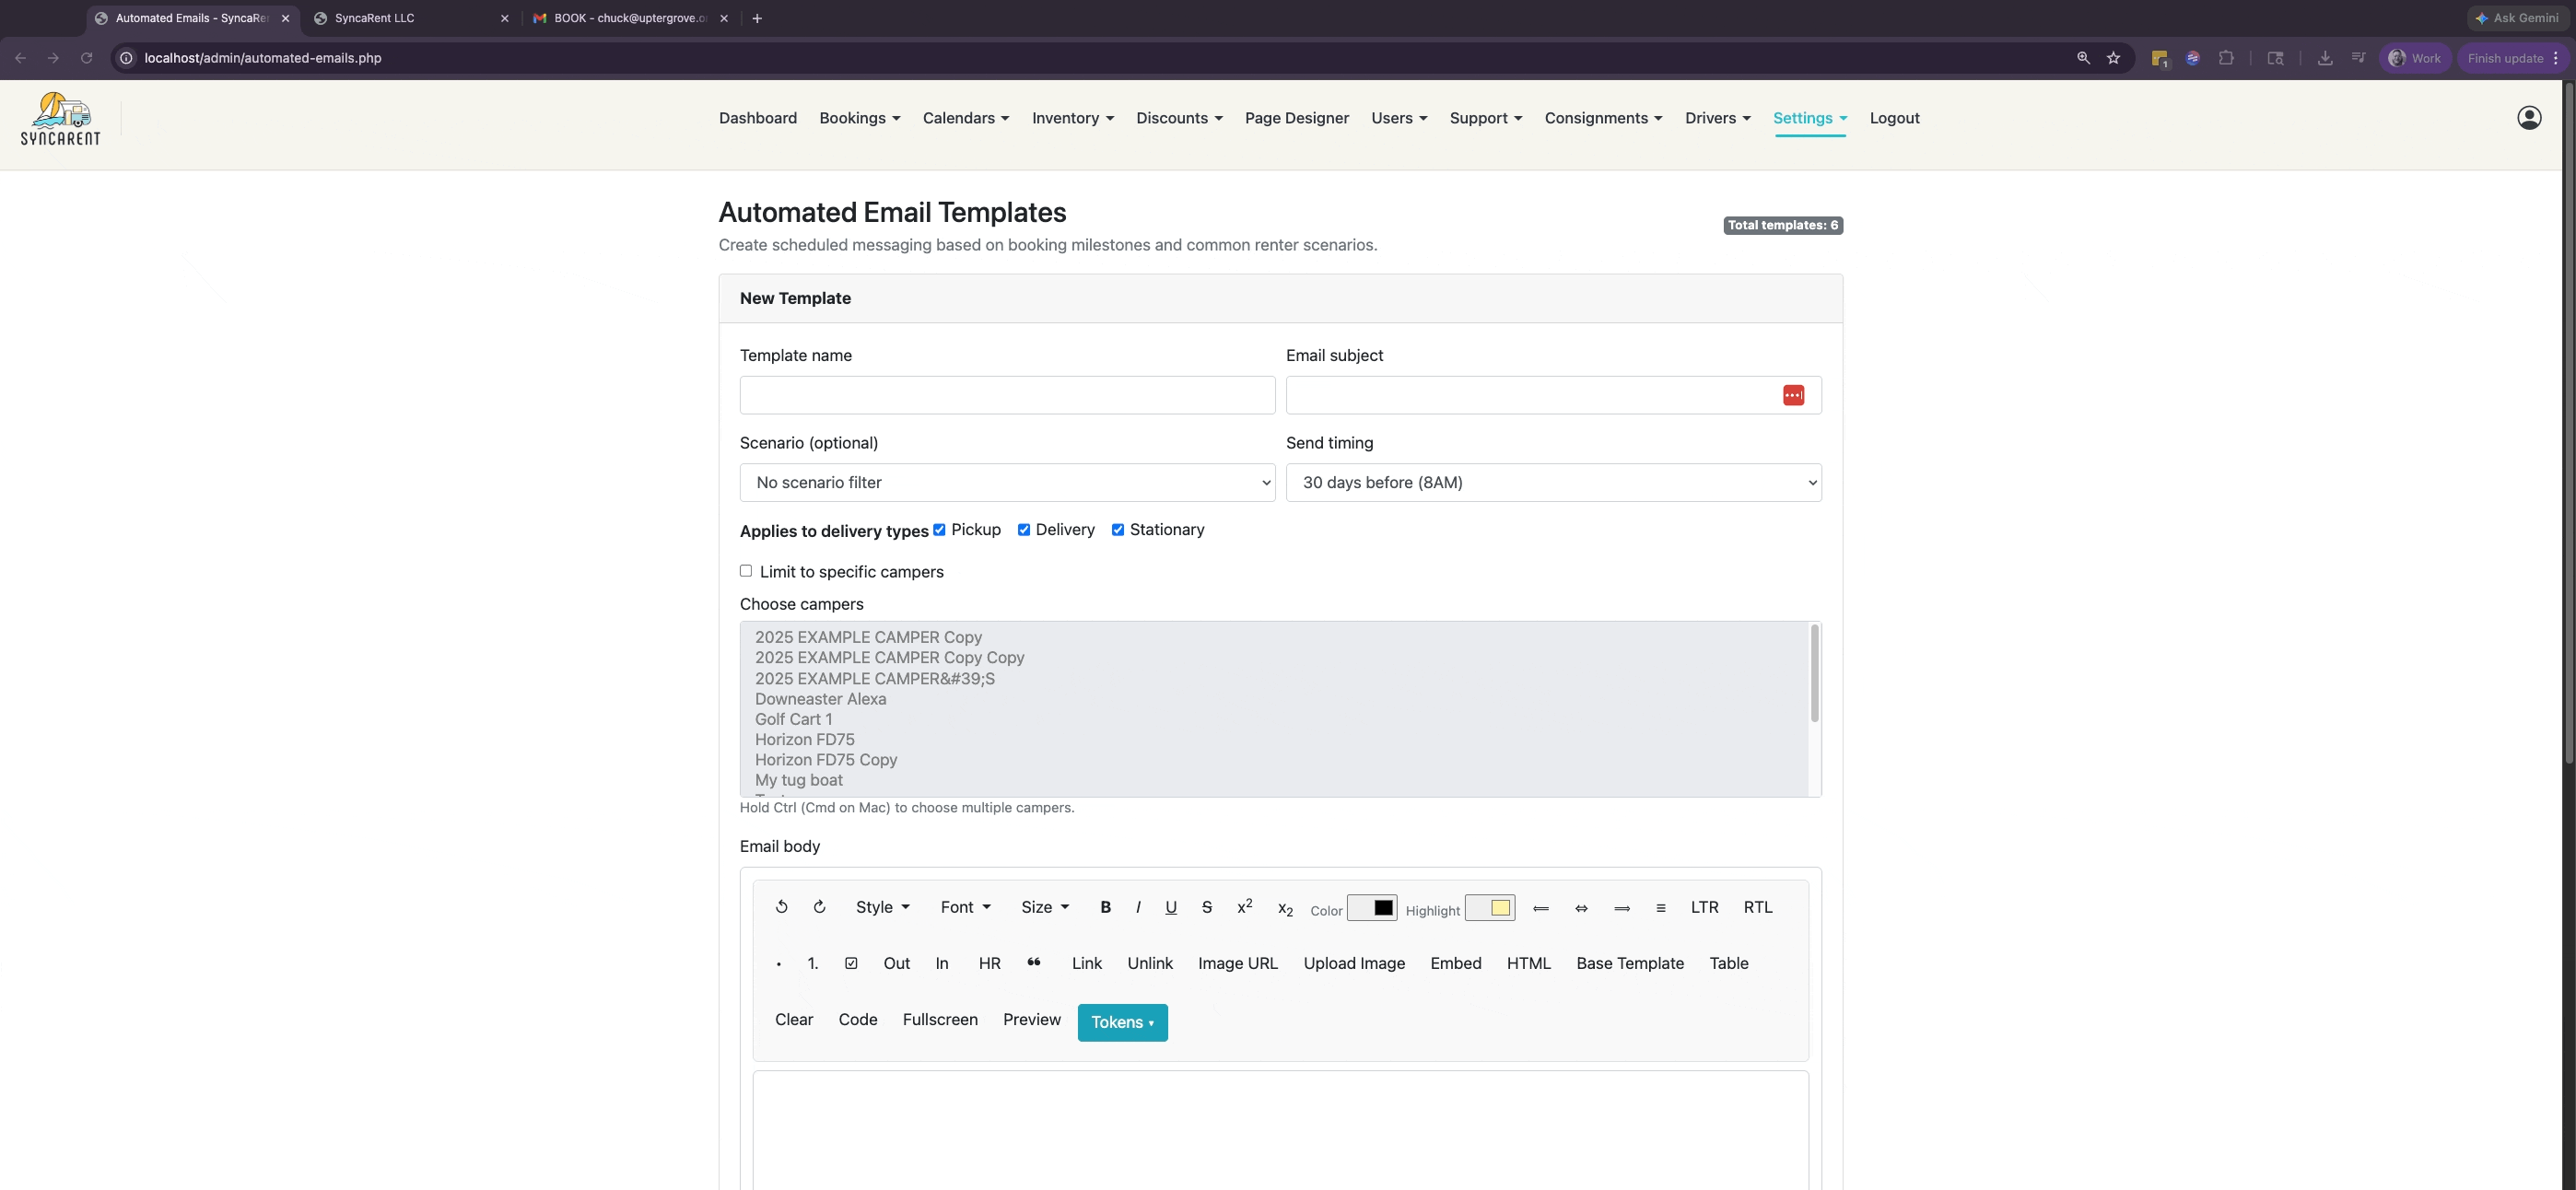Align text right in the editor
The width and height of the screenshot is (2576, 1190).
point(1622,907)
